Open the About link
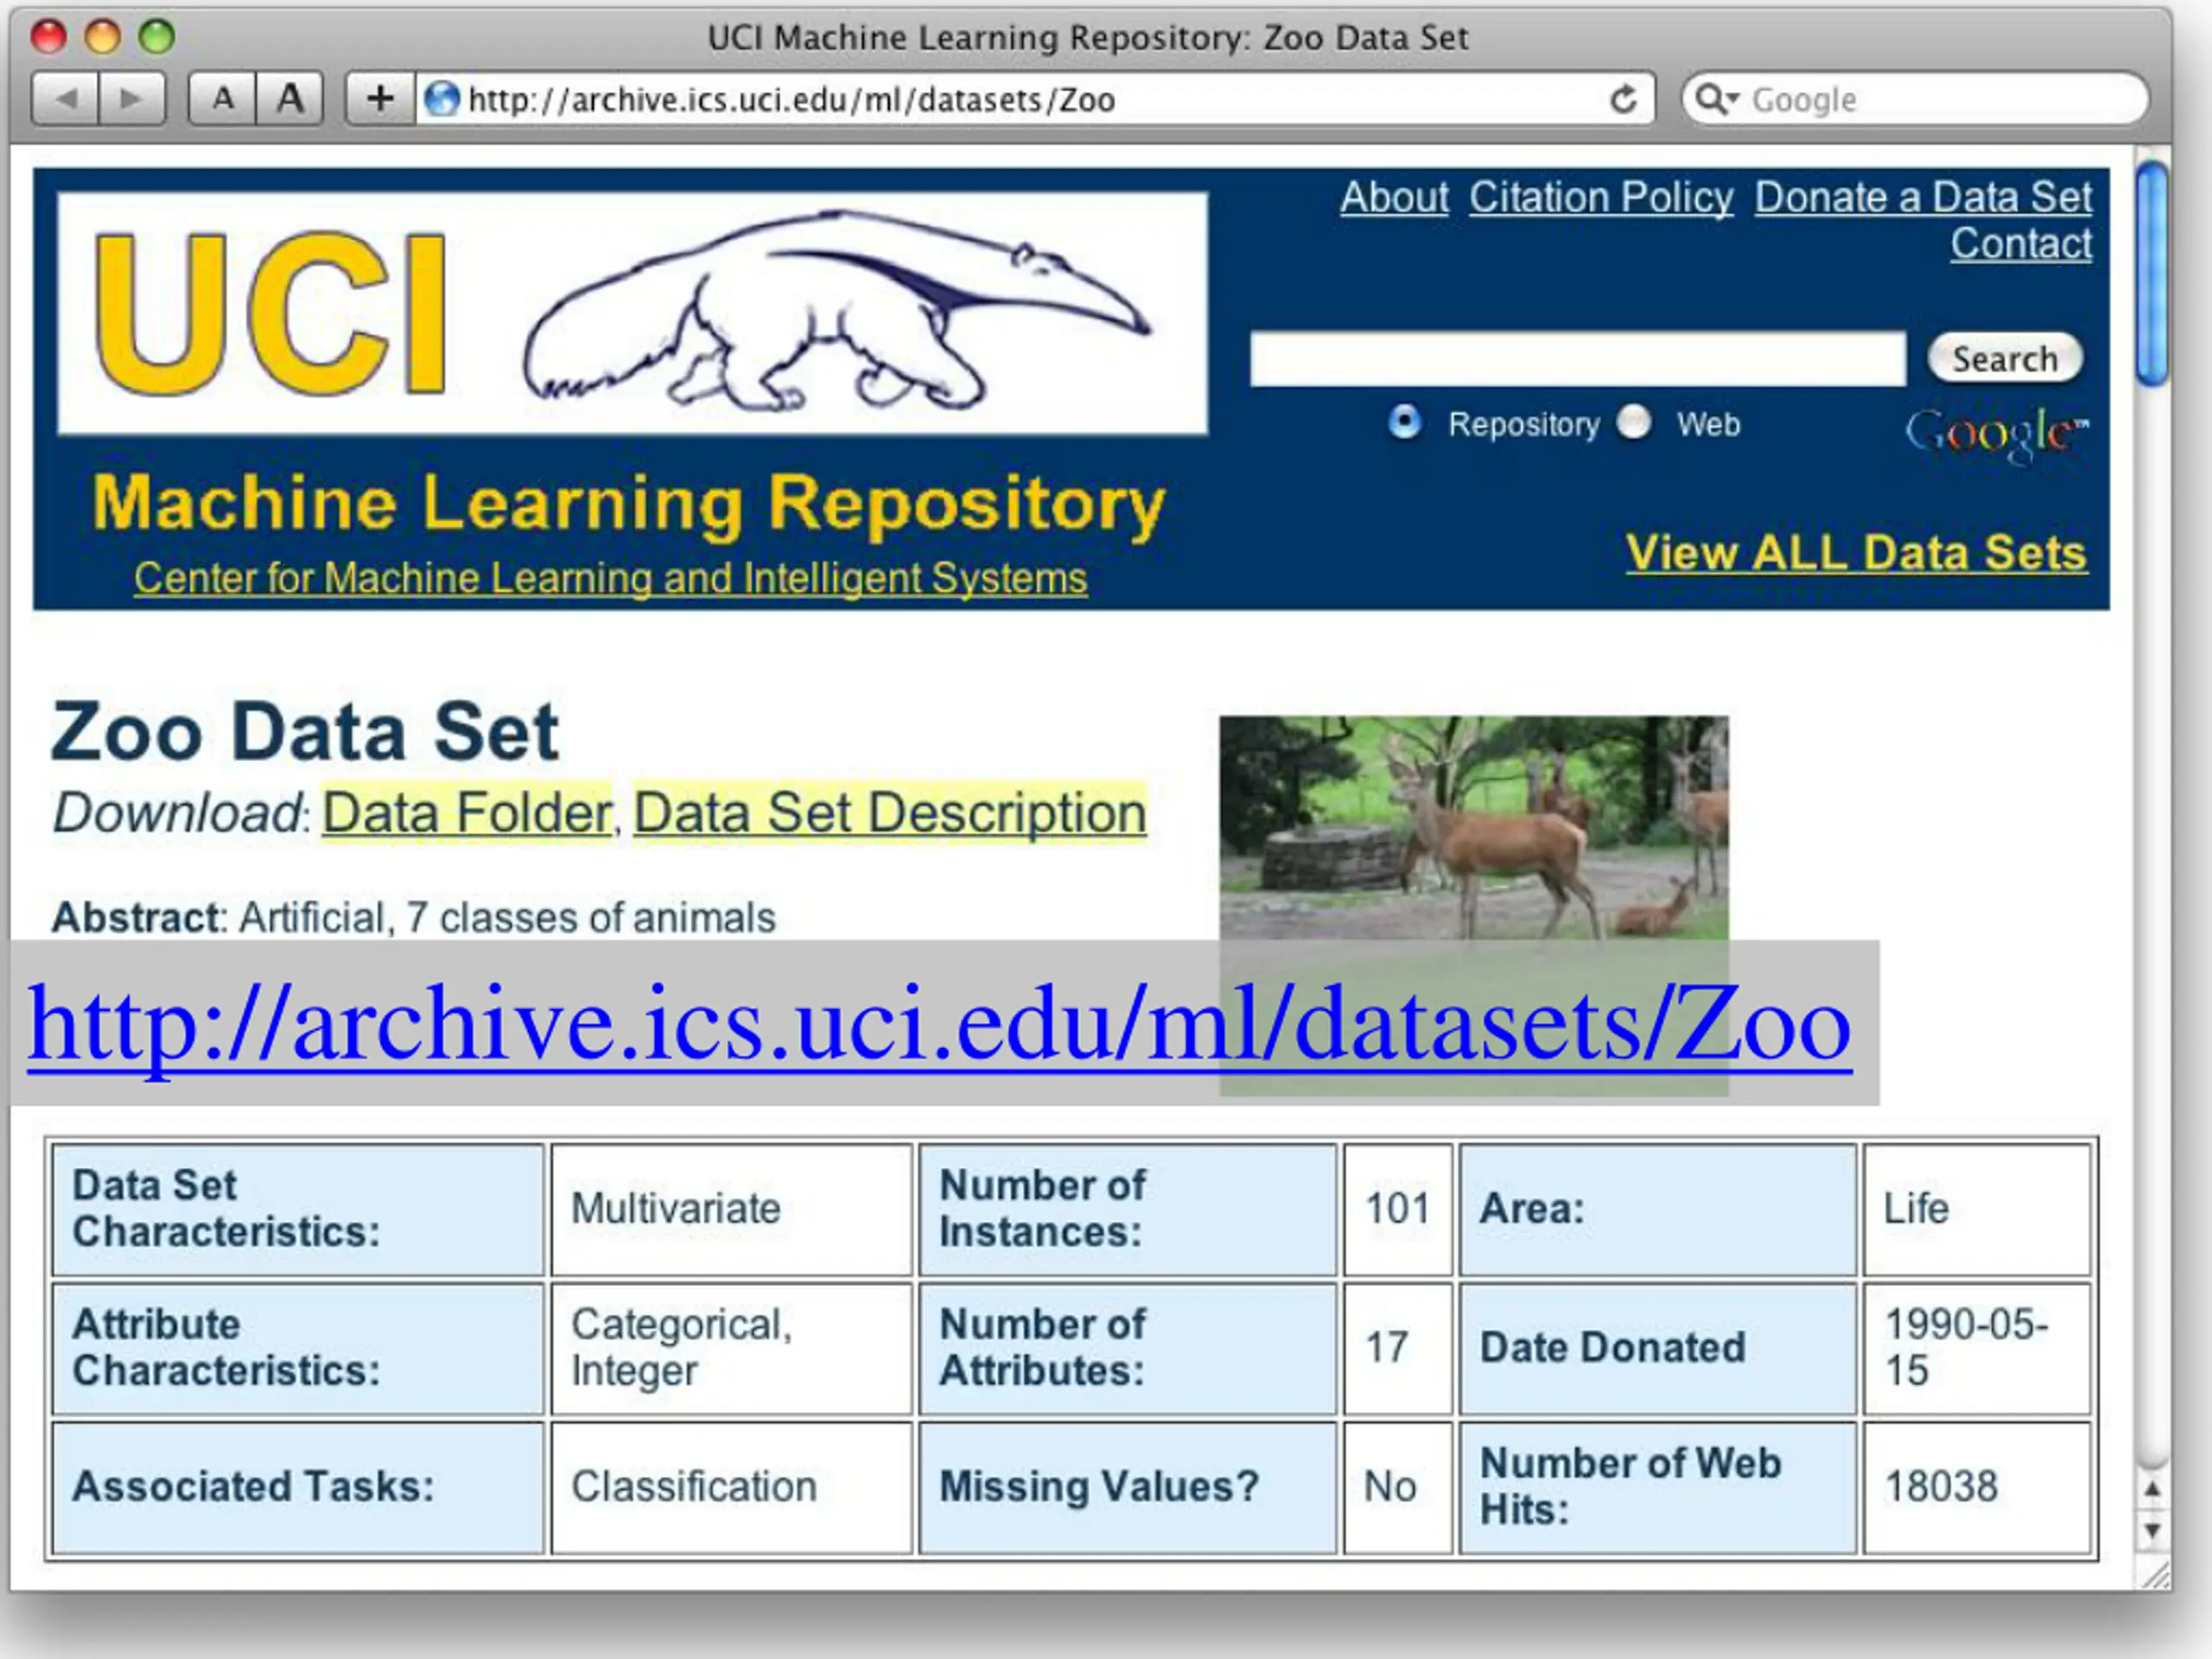The width and height of the screenshot is (2212, 1659). click(x=1394, y=197)
